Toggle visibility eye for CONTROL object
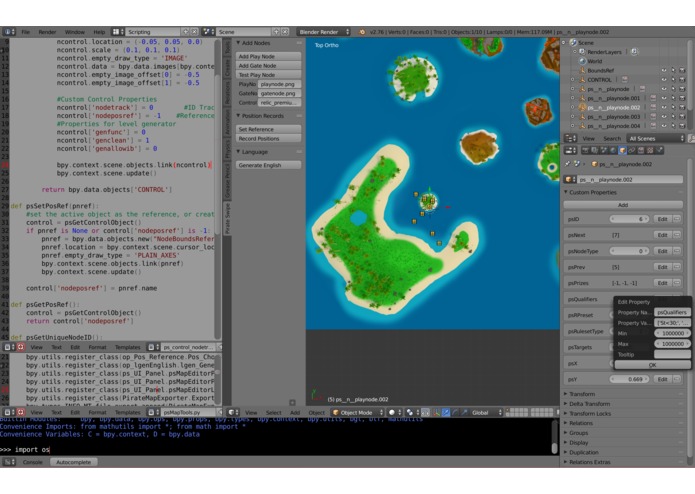 pyautogui.click(x=664, y=80)
